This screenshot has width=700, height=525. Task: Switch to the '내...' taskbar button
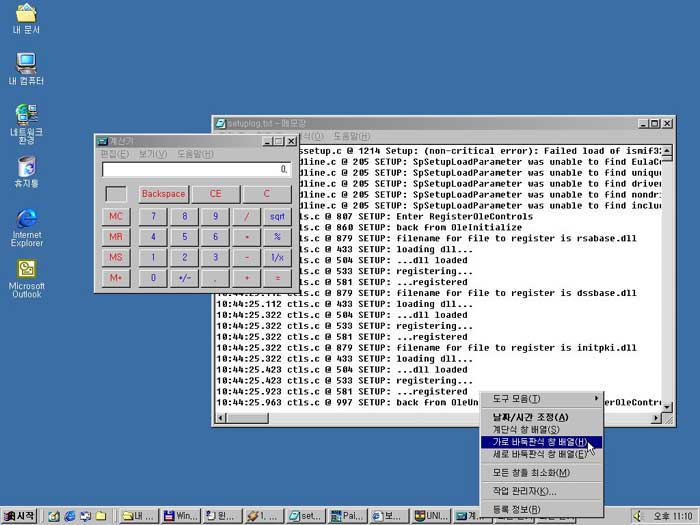138,516
